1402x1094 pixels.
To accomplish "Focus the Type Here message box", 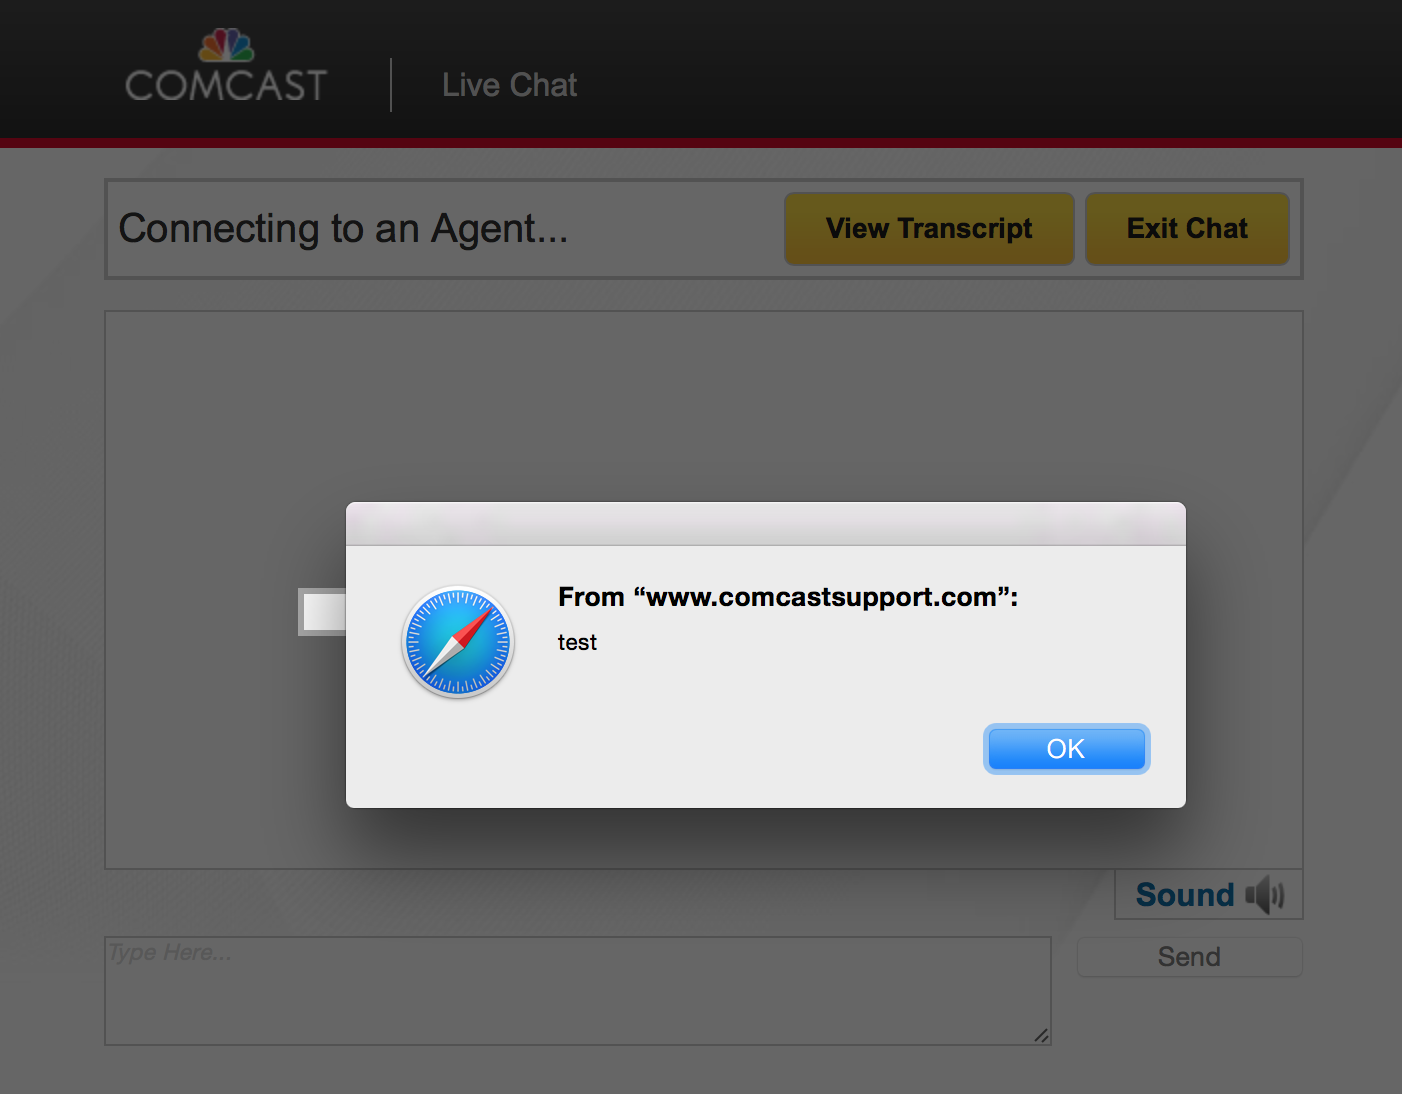I will [x=578, y=991].
